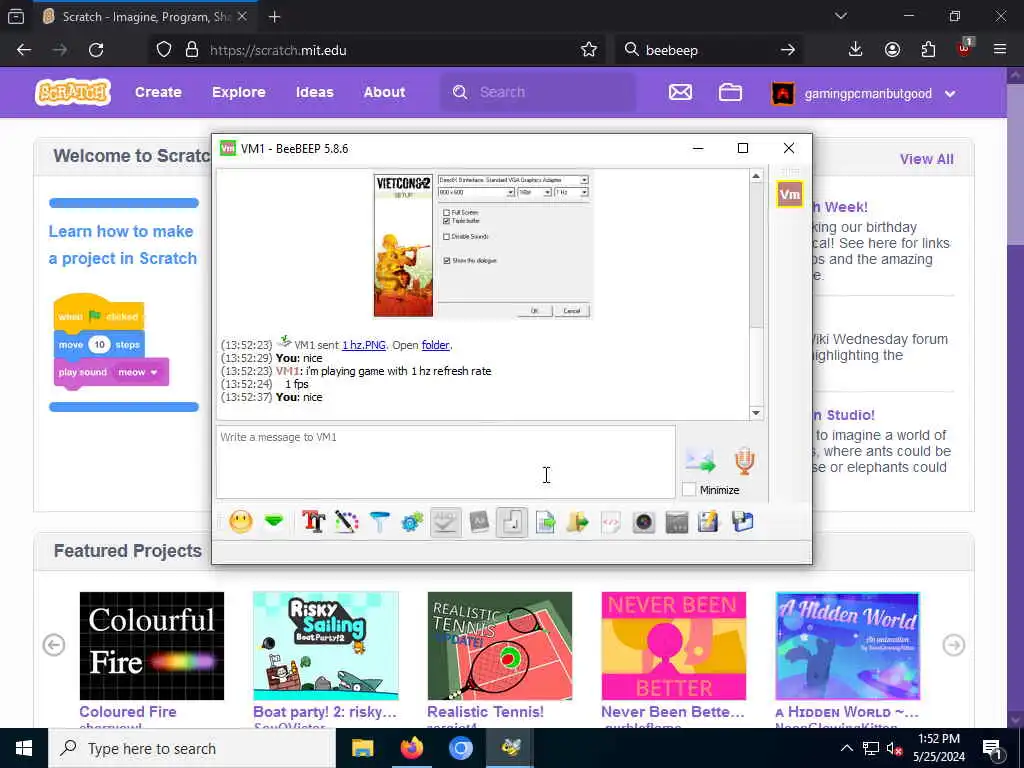1024x768 pixels.
Task: Click the beebeep browser search box
Action: point(709,50)
